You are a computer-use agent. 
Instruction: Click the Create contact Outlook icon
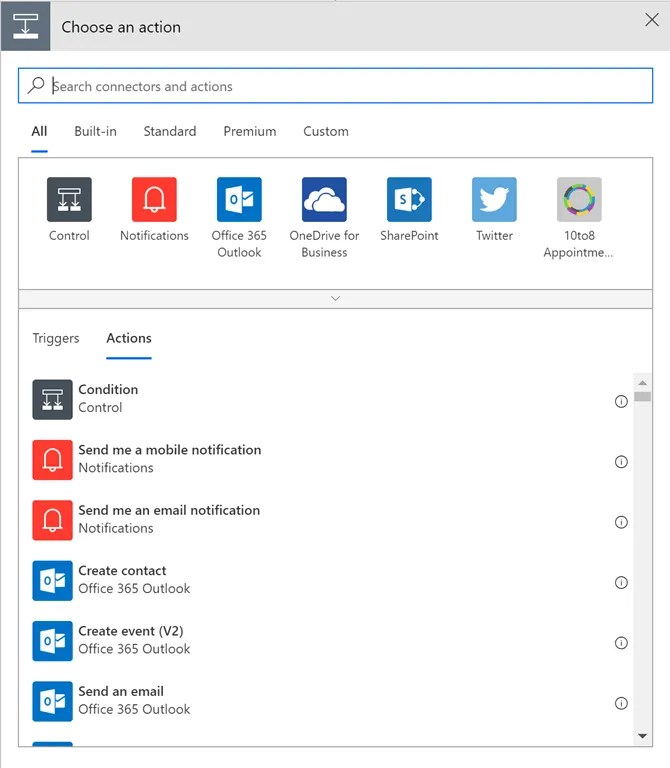pyautogui.click(x=52, y=581)
